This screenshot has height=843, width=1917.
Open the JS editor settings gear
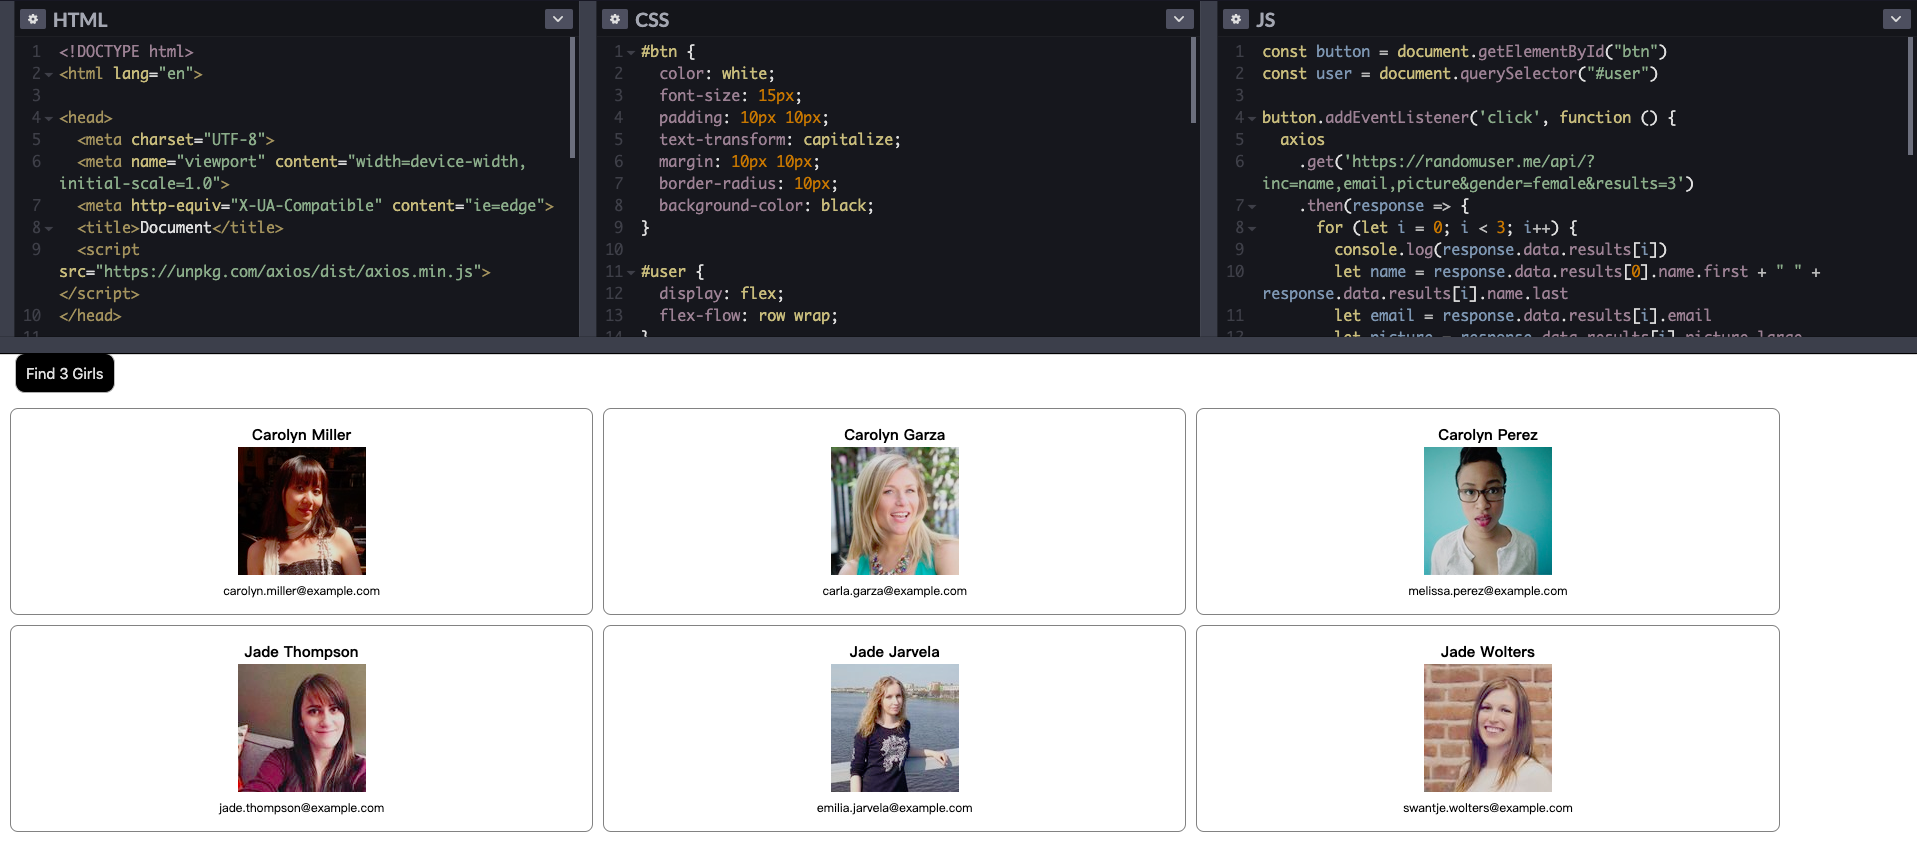[1236, 19]
